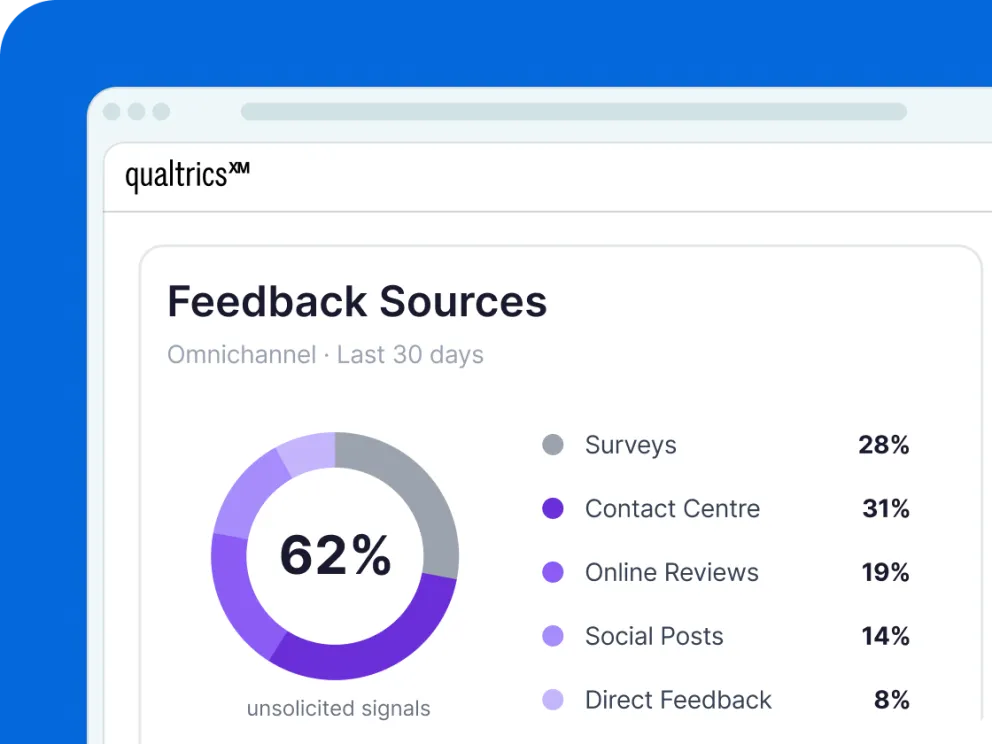Screen dimensions: 992x744
Task: Click the third browser window control dot
Action: coord(161,111)
